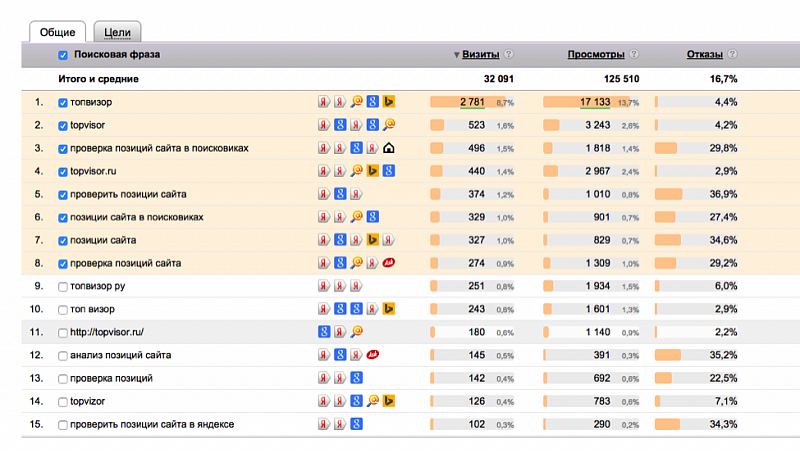The width and height of the screenshot is (800, 453).
Task: Click the Google icon in проверка позиций сайта в поисковиках row
Action: click(x=357, y=148)
